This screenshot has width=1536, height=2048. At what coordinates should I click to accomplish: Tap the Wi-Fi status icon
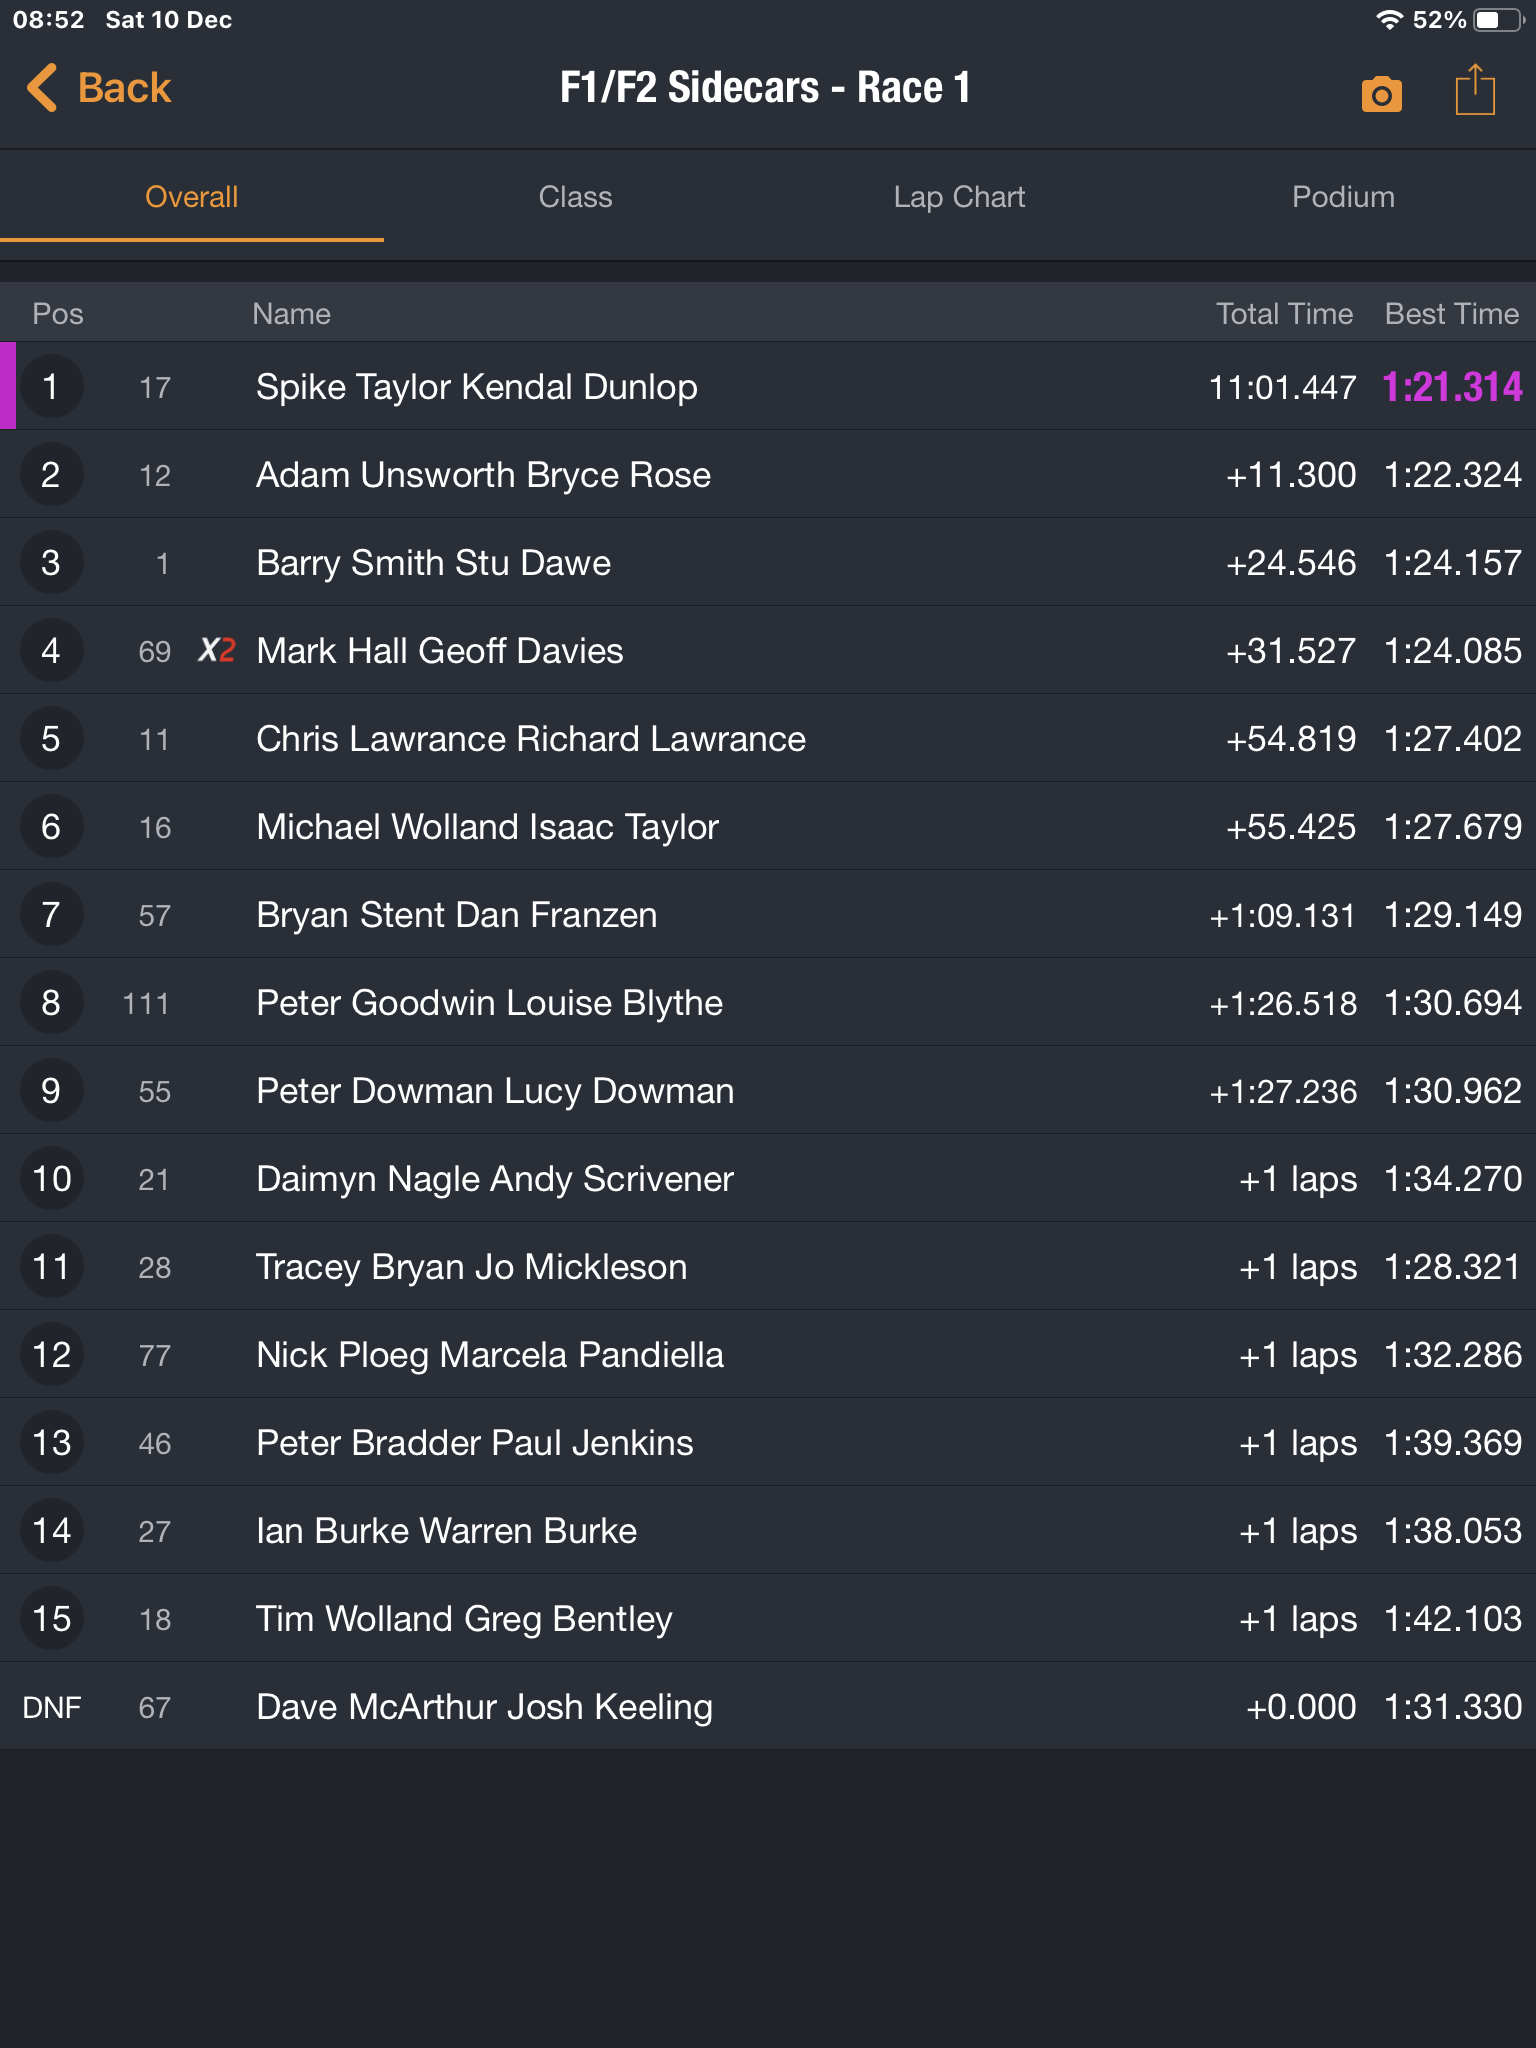click(x=1388, y=20)
